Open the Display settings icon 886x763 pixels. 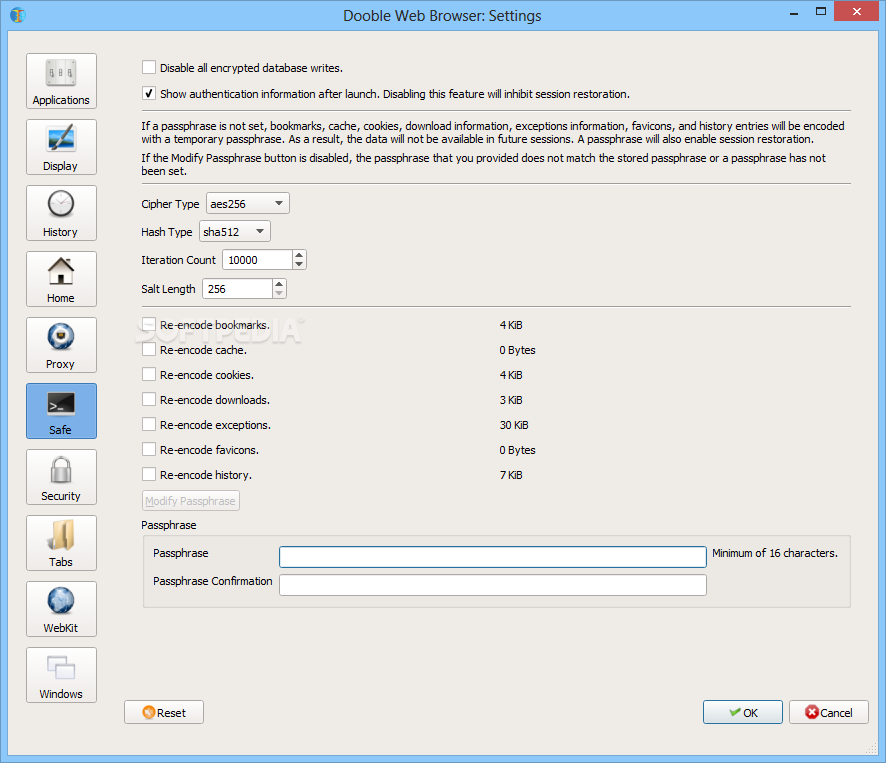click(x=61, y=147)
